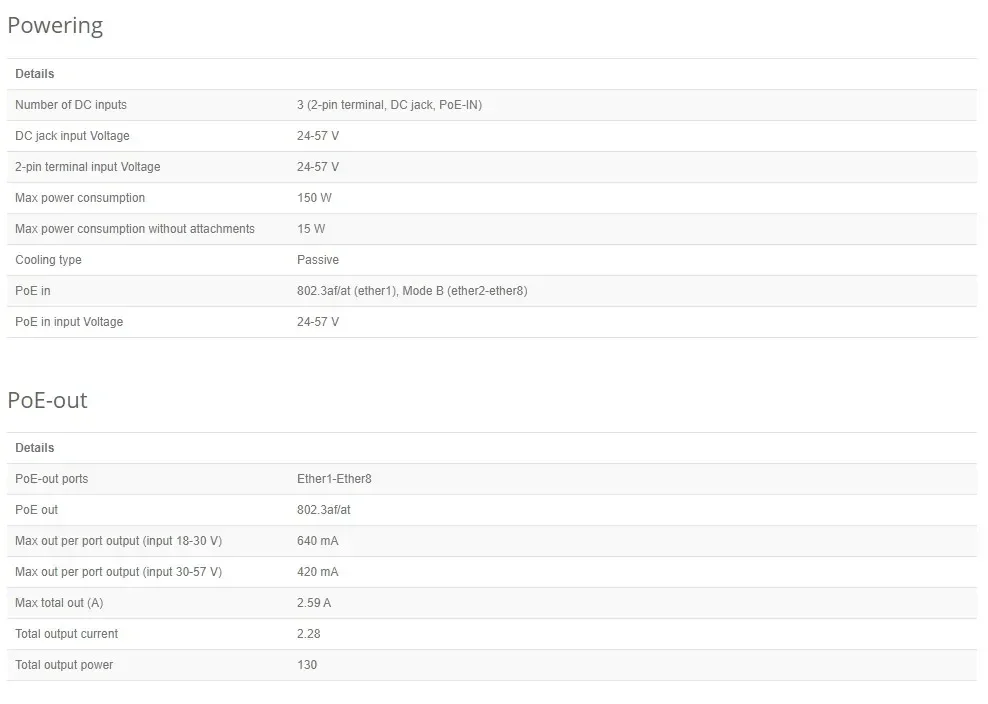The height and width of the screenshot is (704, 988).
Task: Click the Total output power value 130
Action: [x=307, y=664]
